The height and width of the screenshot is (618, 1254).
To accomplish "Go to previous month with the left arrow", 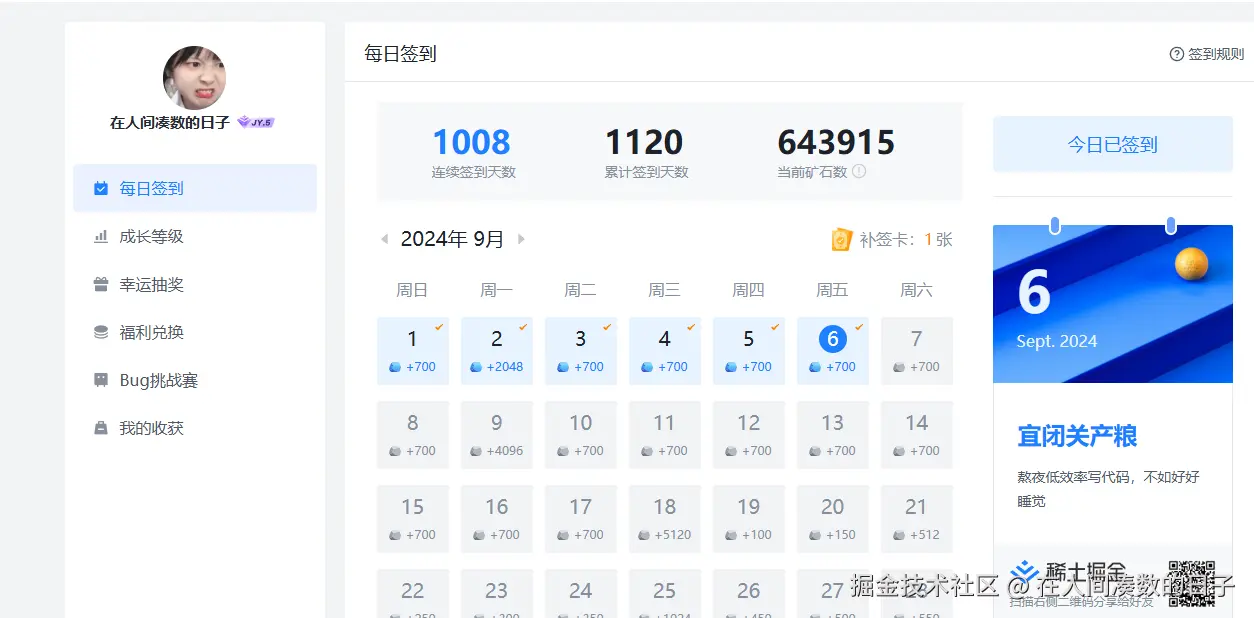I will coord(384,239).
